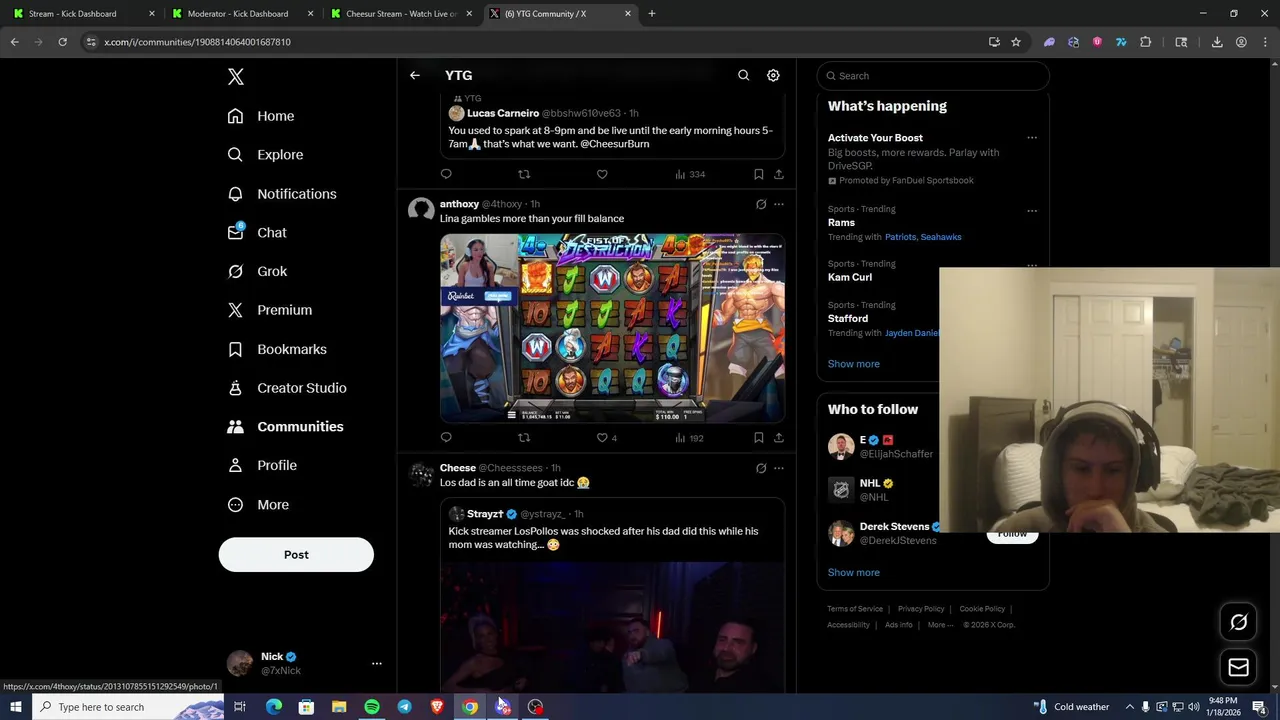The image size is (1280, 720).
Task: Reply to anthoxy's post
Action: pos(446,438)
